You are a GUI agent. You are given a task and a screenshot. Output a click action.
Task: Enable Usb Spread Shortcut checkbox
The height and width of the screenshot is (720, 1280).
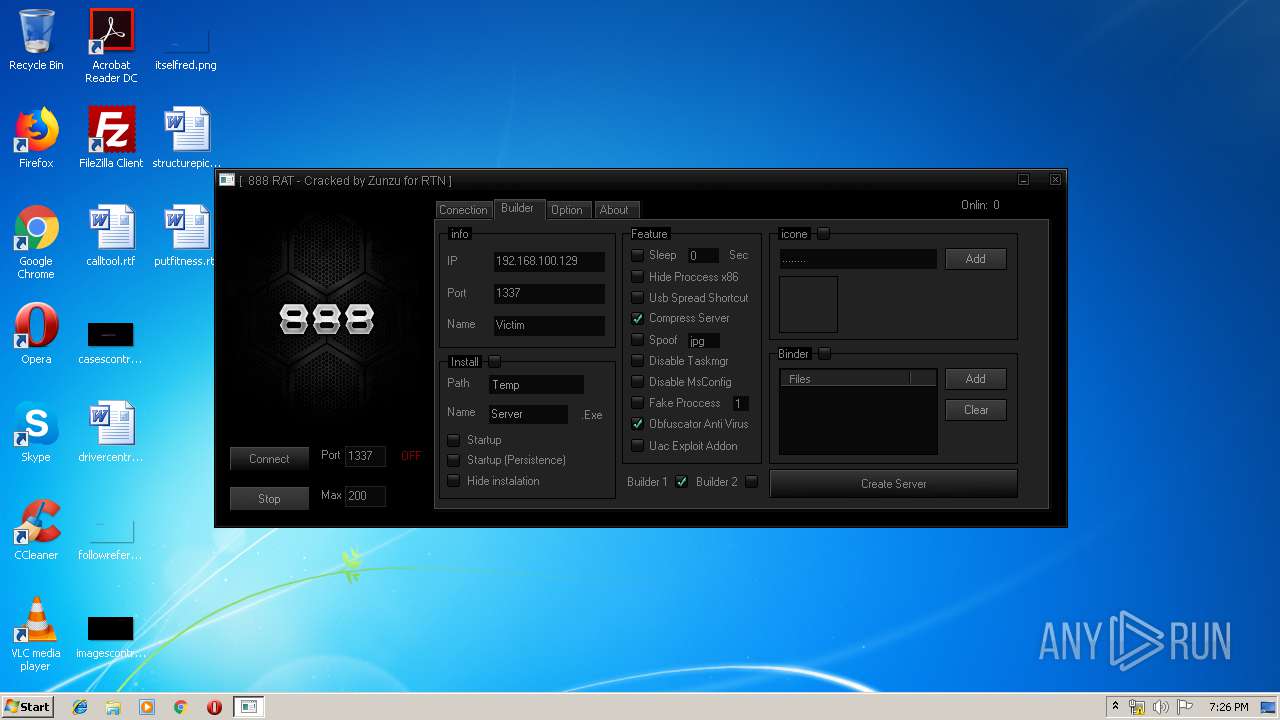[637, 298]
